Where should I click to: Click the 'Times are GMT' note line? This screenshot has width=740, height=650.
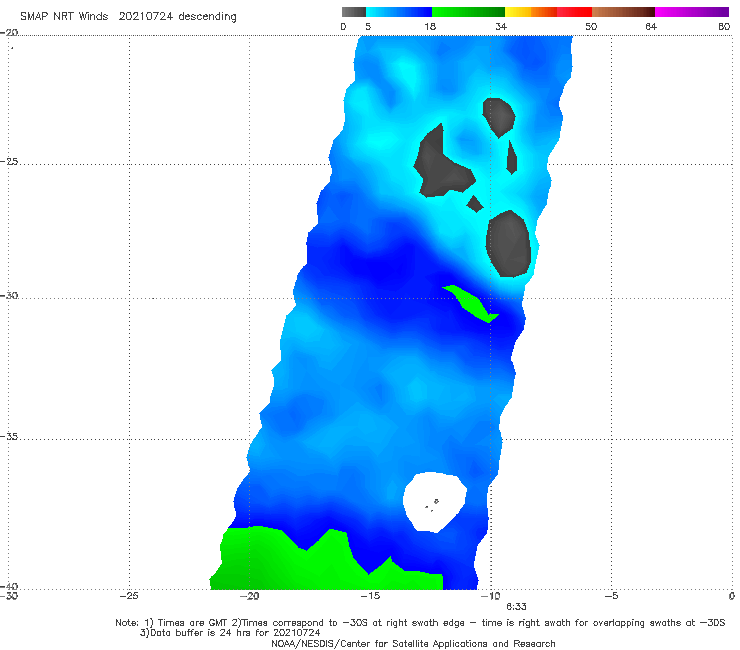(420, 623)
